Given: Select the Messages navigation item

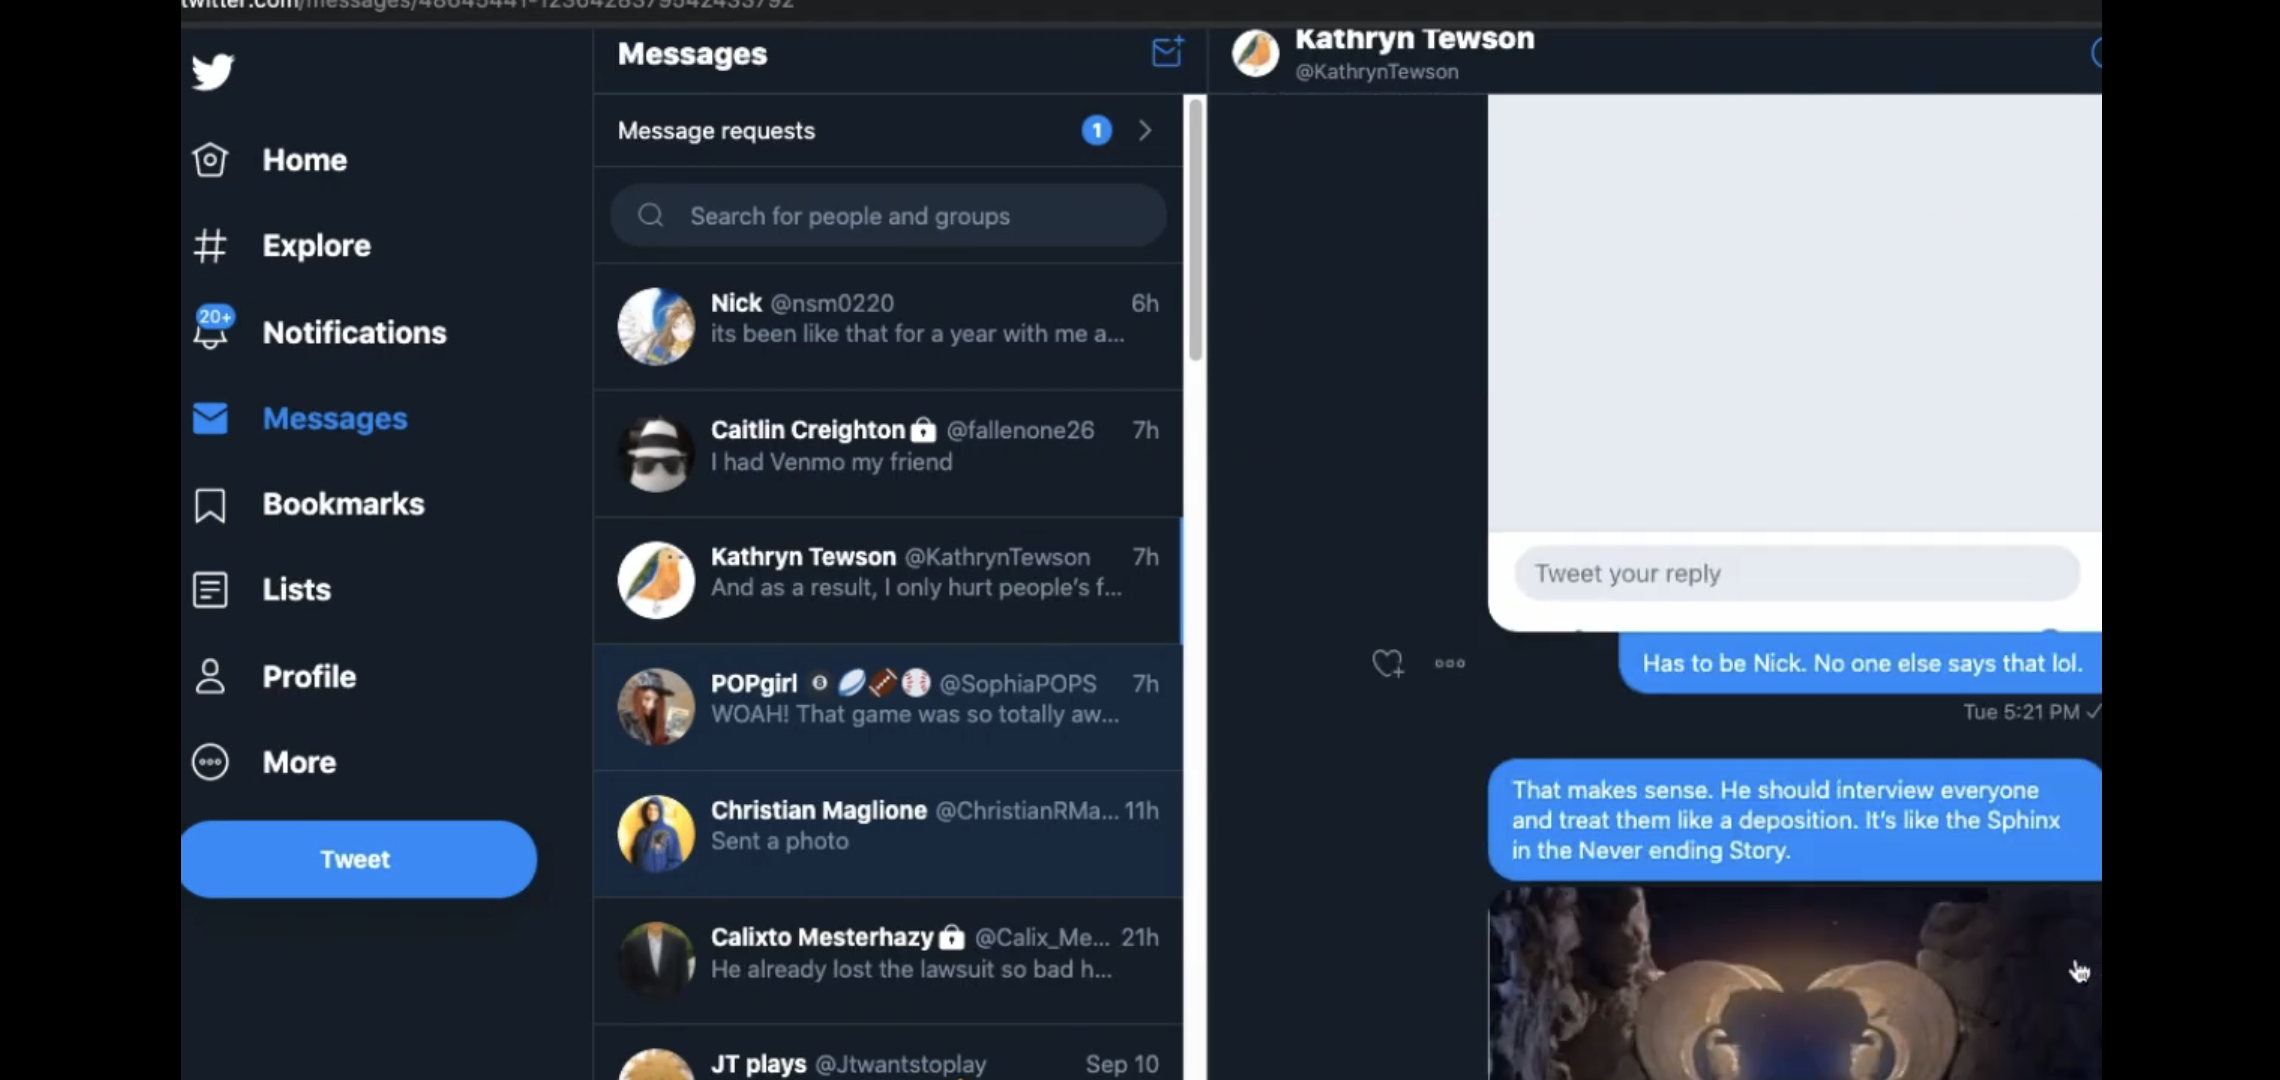Looking at the screenshot, I should click(x=300, y=418).
